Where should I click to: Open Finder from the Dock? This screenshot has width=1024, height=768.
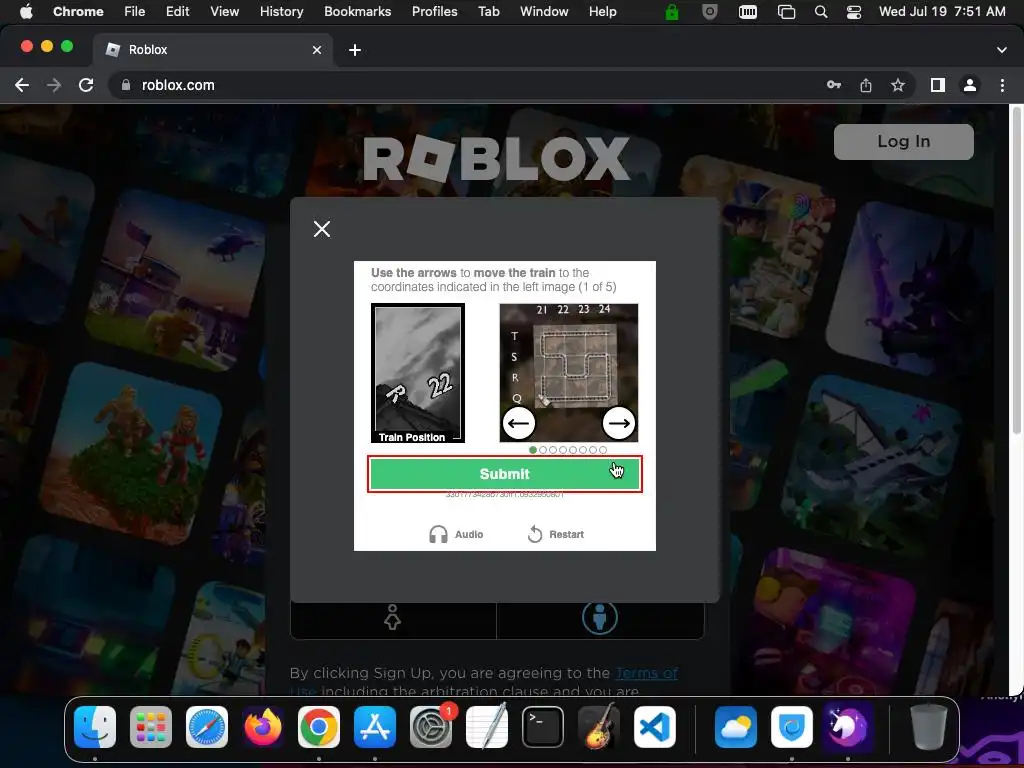(95, 727)
